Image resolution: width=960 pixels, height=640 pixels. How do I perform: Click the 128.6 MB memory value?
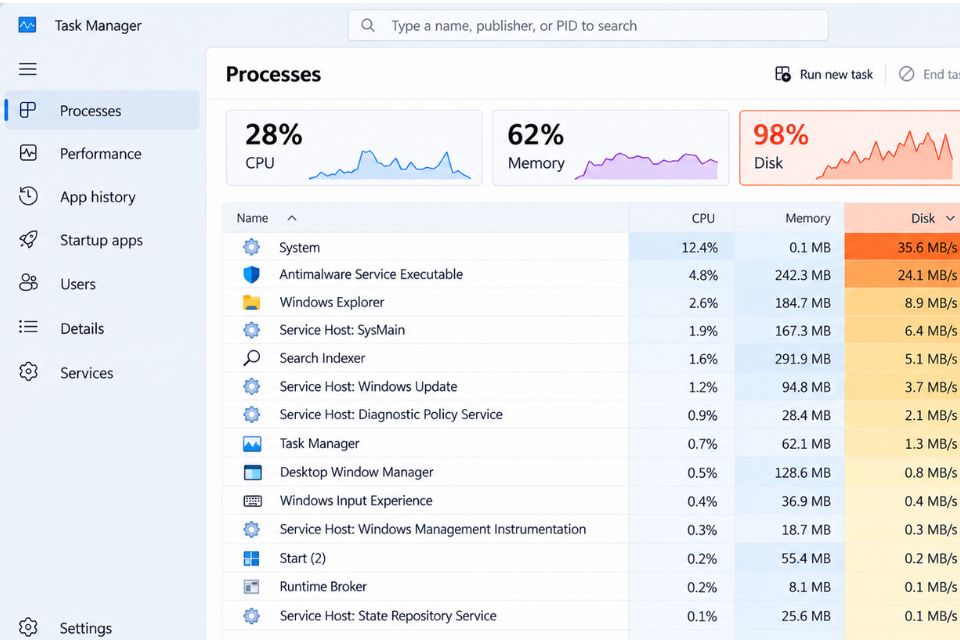(x=803, y=472)
